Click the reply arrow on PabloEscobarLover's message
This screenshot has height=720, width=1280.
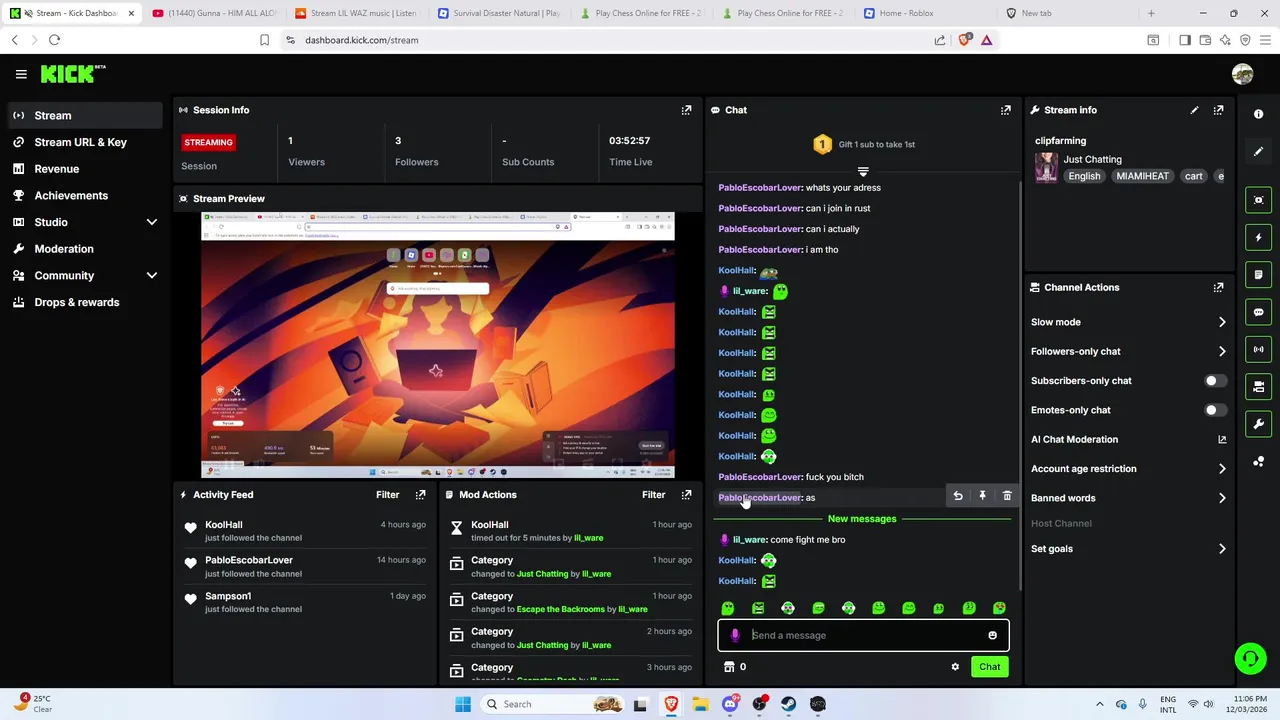957,496
